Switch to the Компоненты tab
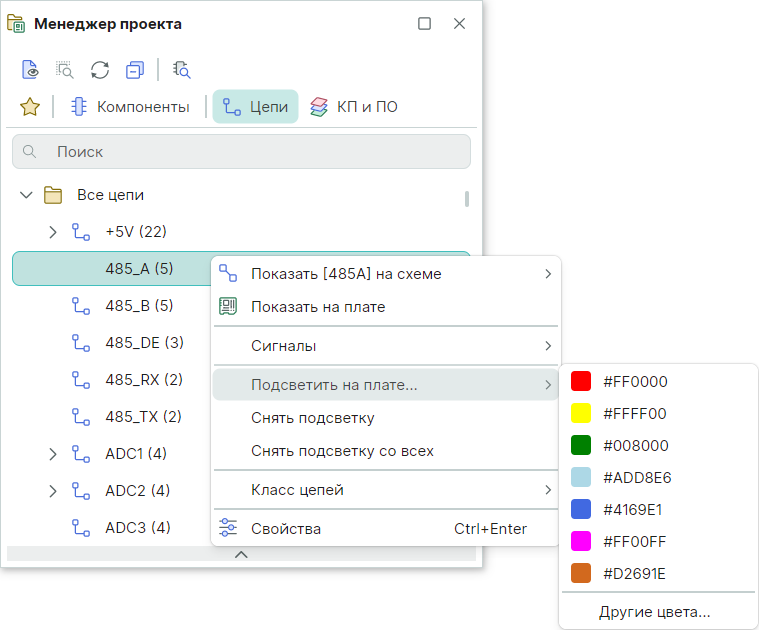The image size is (759, 630). click(129, 107)
